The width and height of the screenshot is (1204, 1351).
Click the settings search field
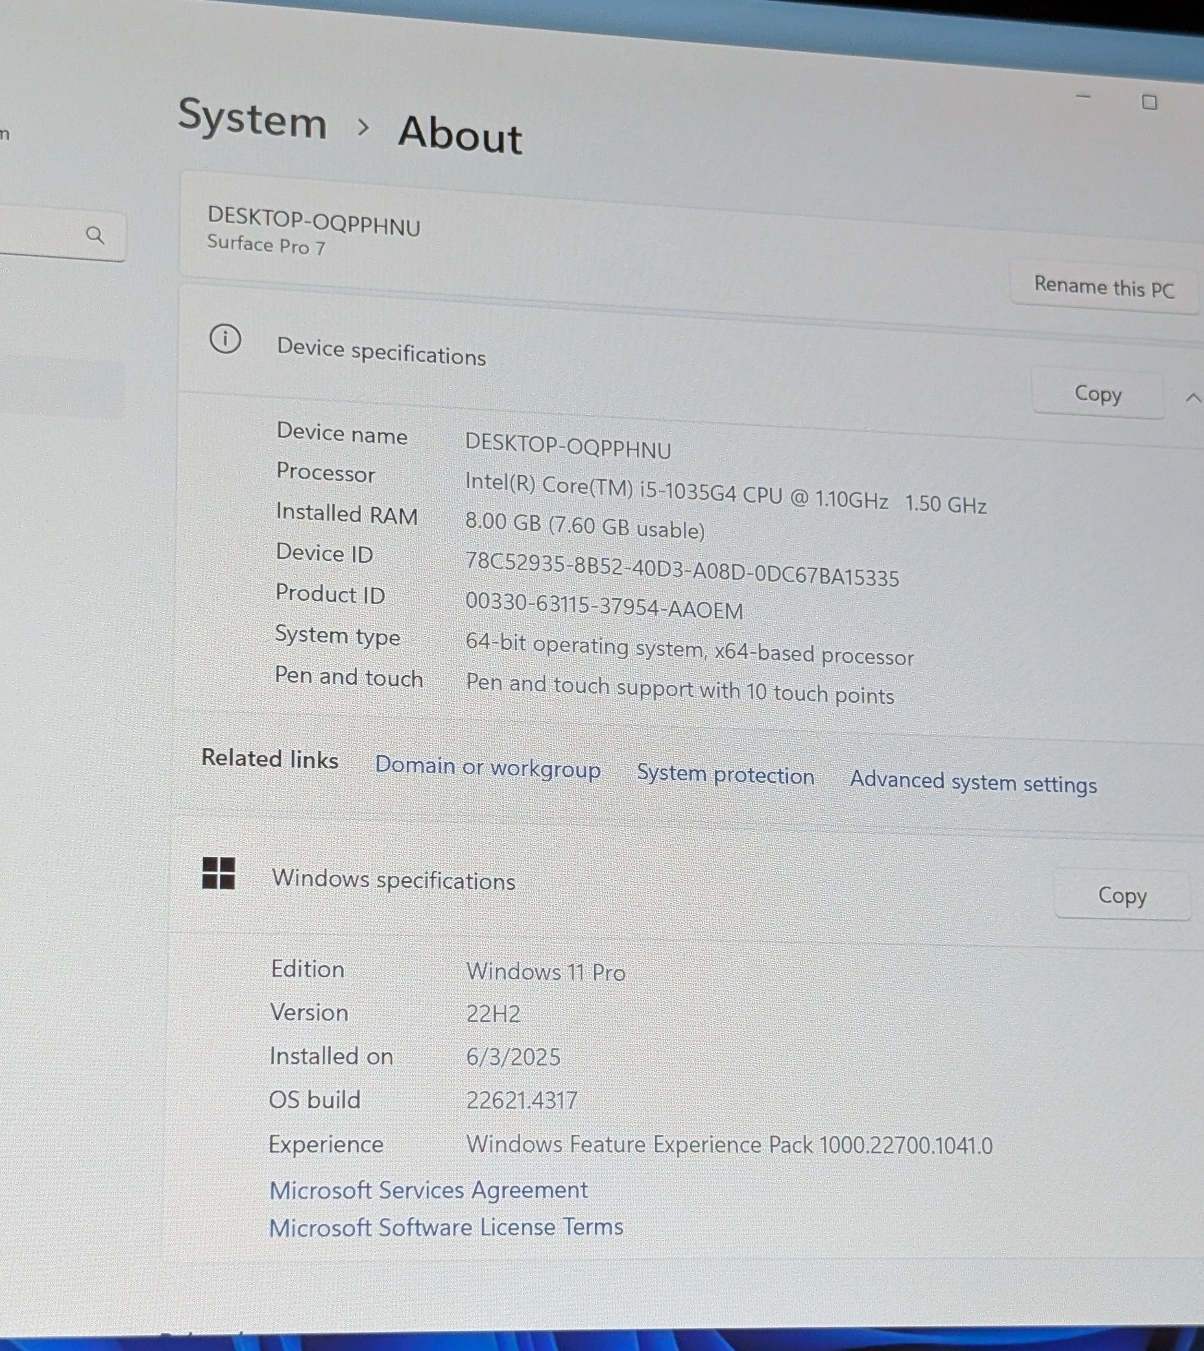62,235
